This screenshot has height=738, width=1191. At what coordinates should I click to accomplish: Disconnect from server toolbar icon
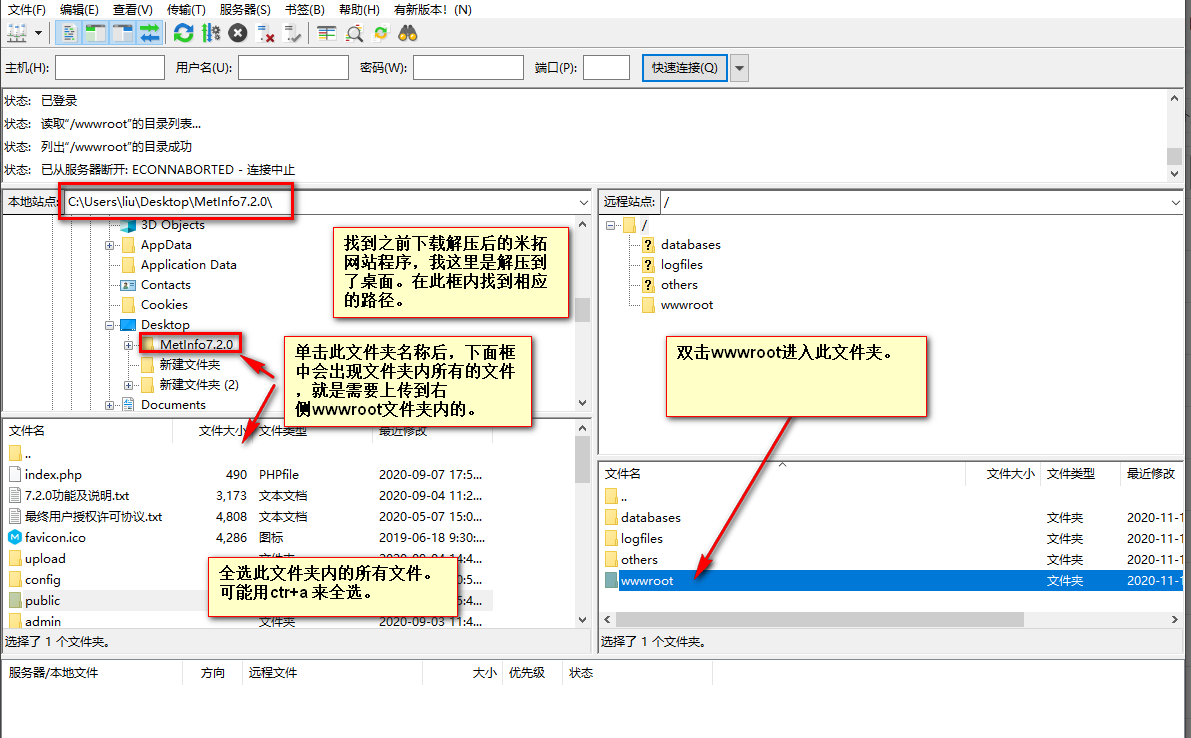265,33
